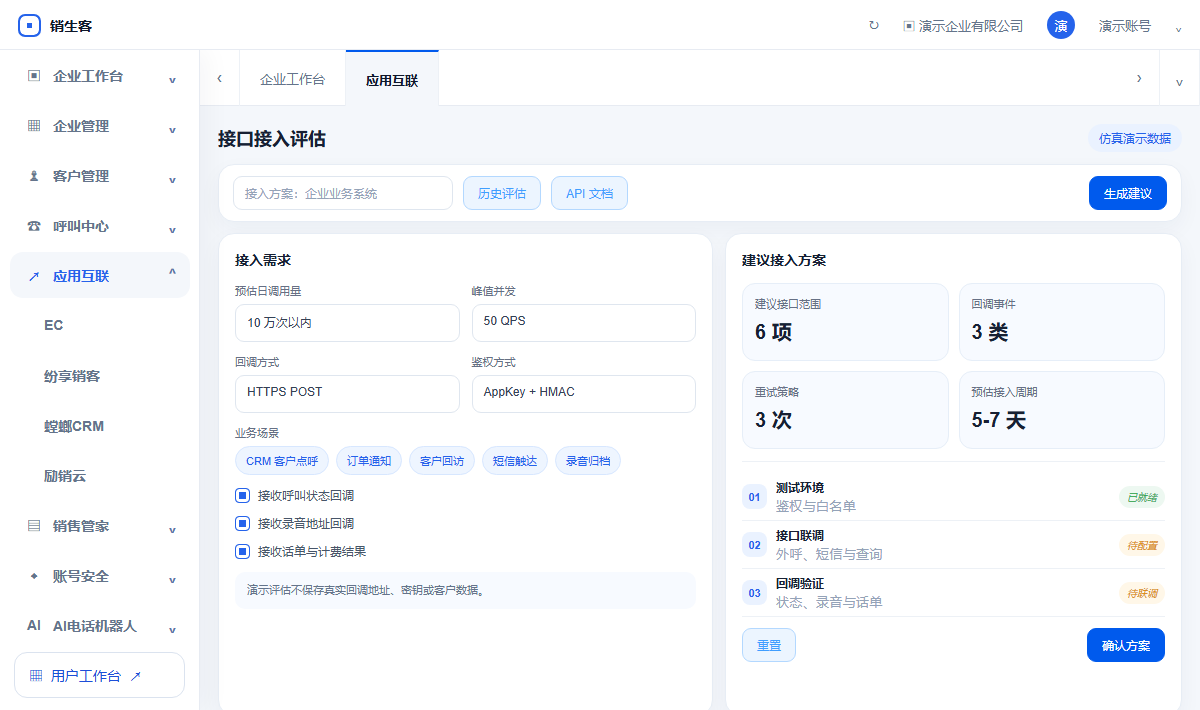Select the 订单通知 scenario chip
1200x710 pixels.
[369, 461]
